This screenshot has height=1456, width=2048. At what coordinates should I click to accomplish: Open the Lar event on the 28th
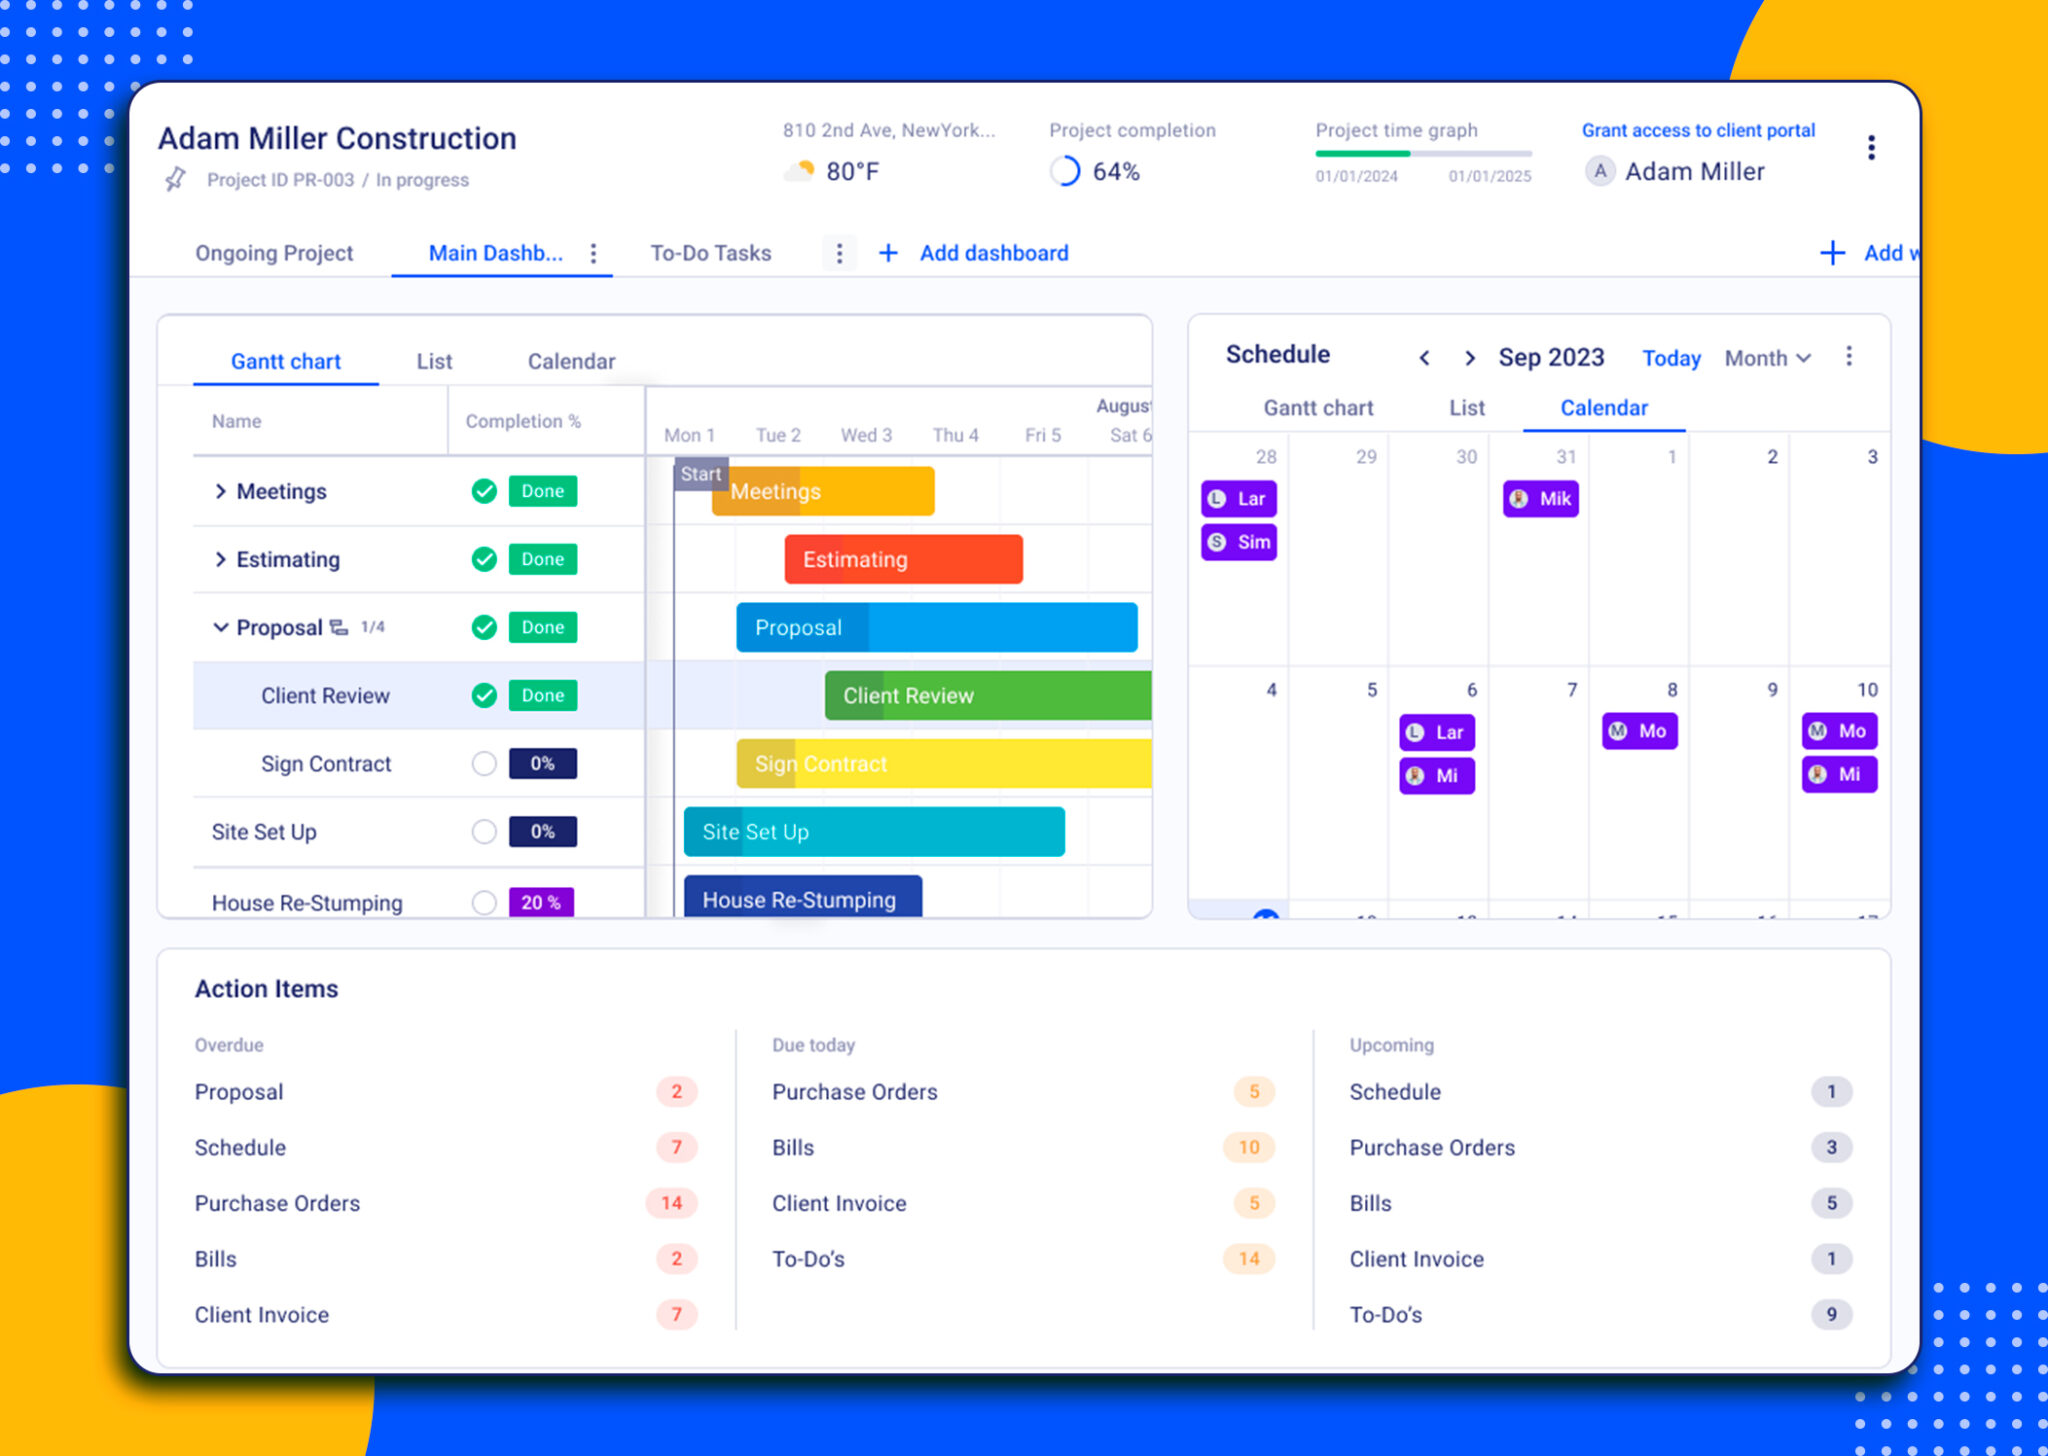coord(1239,499)
